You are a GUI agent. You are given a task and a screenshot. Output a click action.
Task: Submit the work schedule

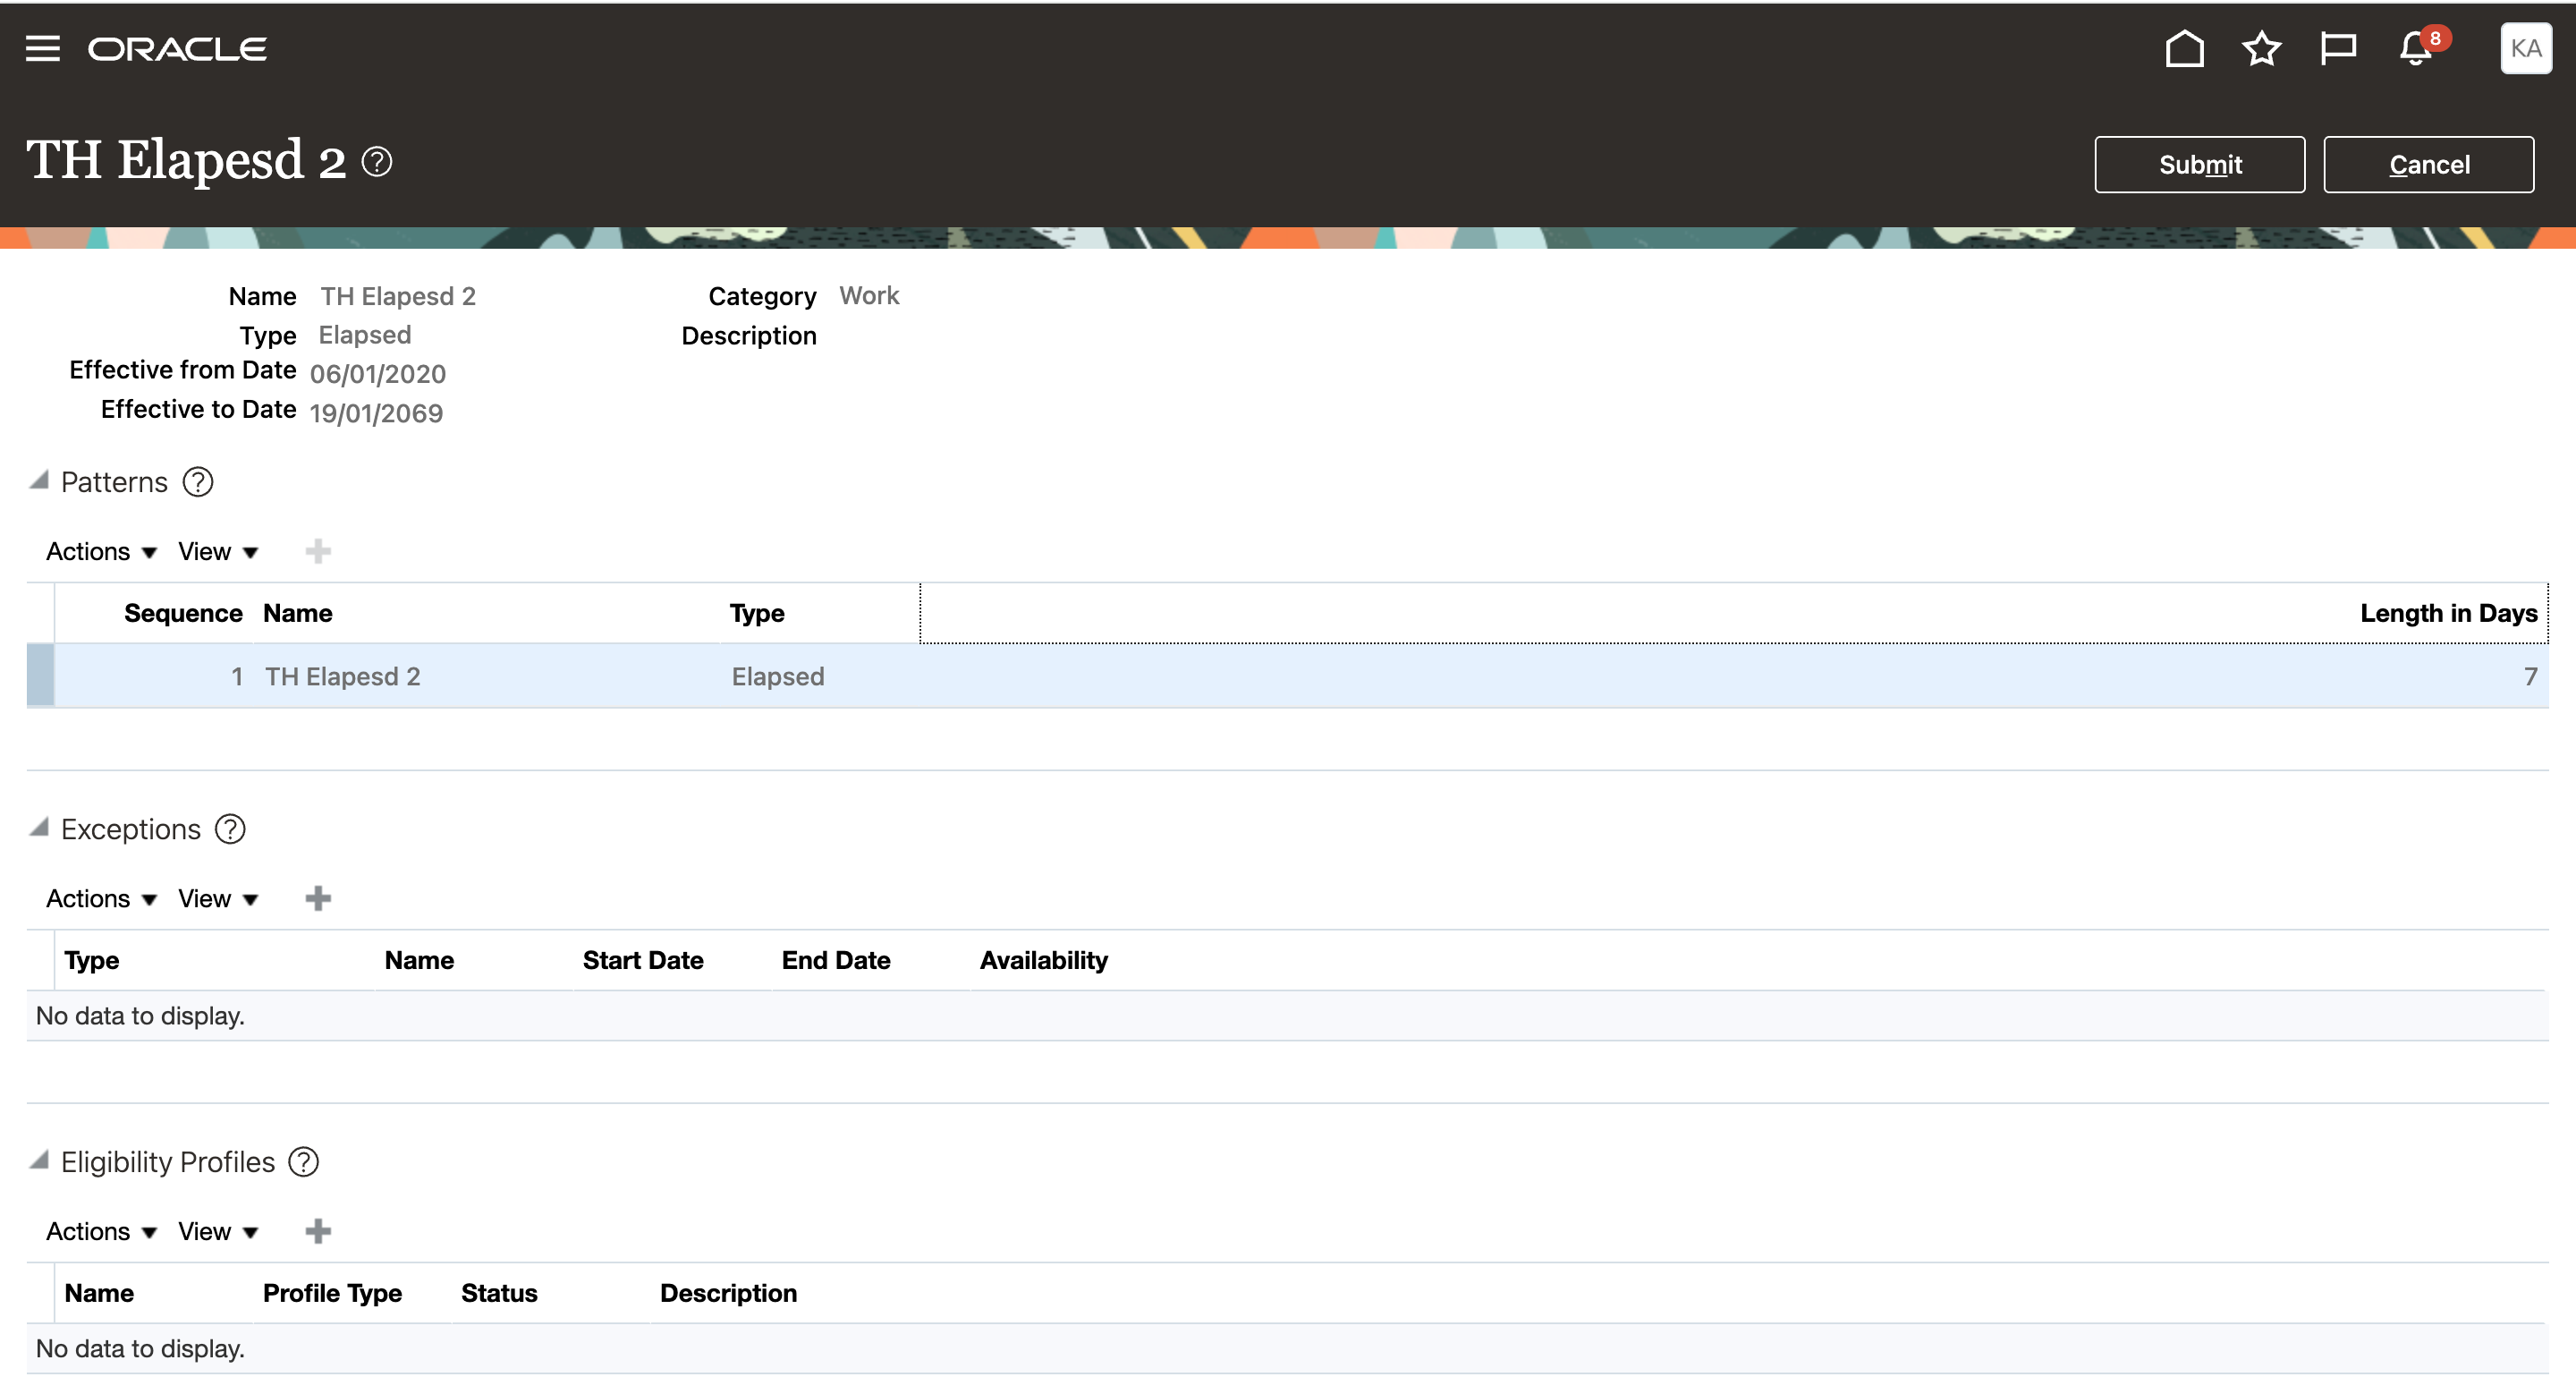click(x=2199, y=165)
